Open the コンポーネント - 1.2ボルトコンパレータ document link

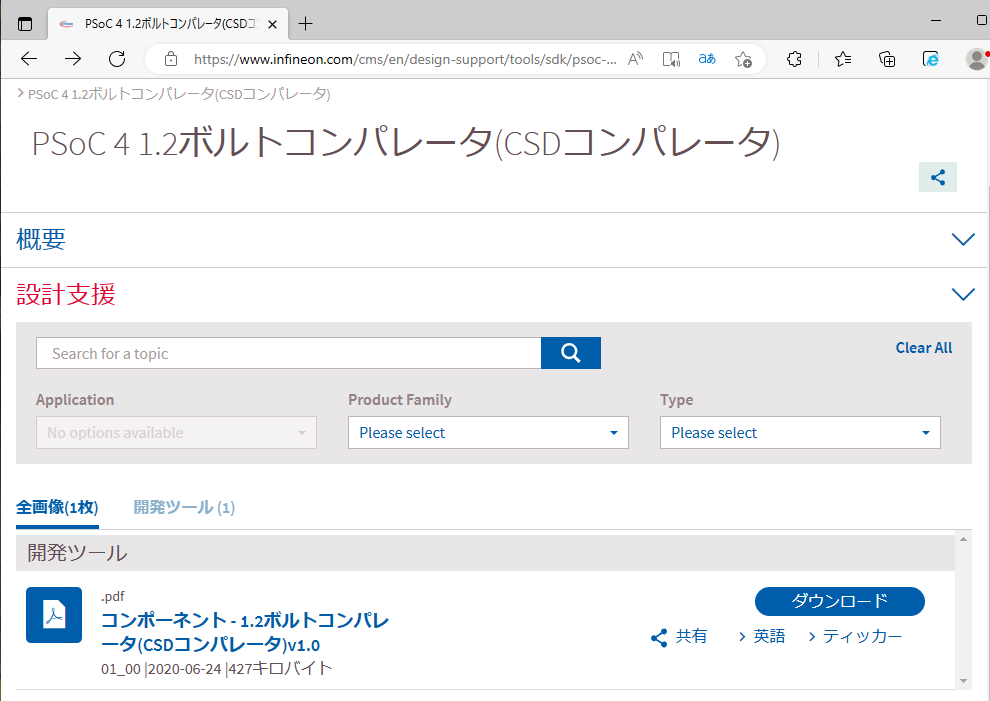pos(245,632)
